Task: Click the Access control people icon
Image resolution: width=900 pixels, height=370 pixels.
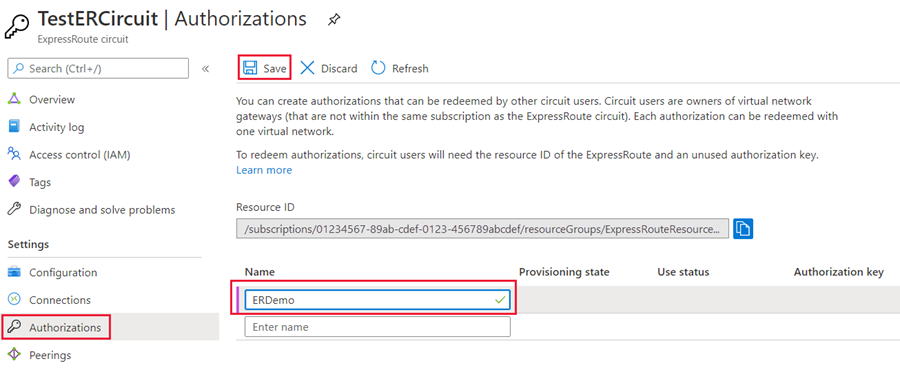Action: pos(14,154)
